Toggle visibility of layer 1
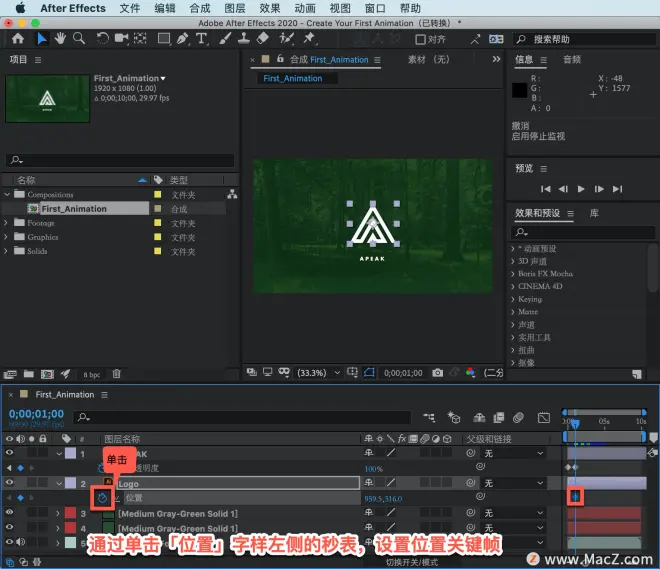Screen dimensions: 660x569 [x=9, y=453]
